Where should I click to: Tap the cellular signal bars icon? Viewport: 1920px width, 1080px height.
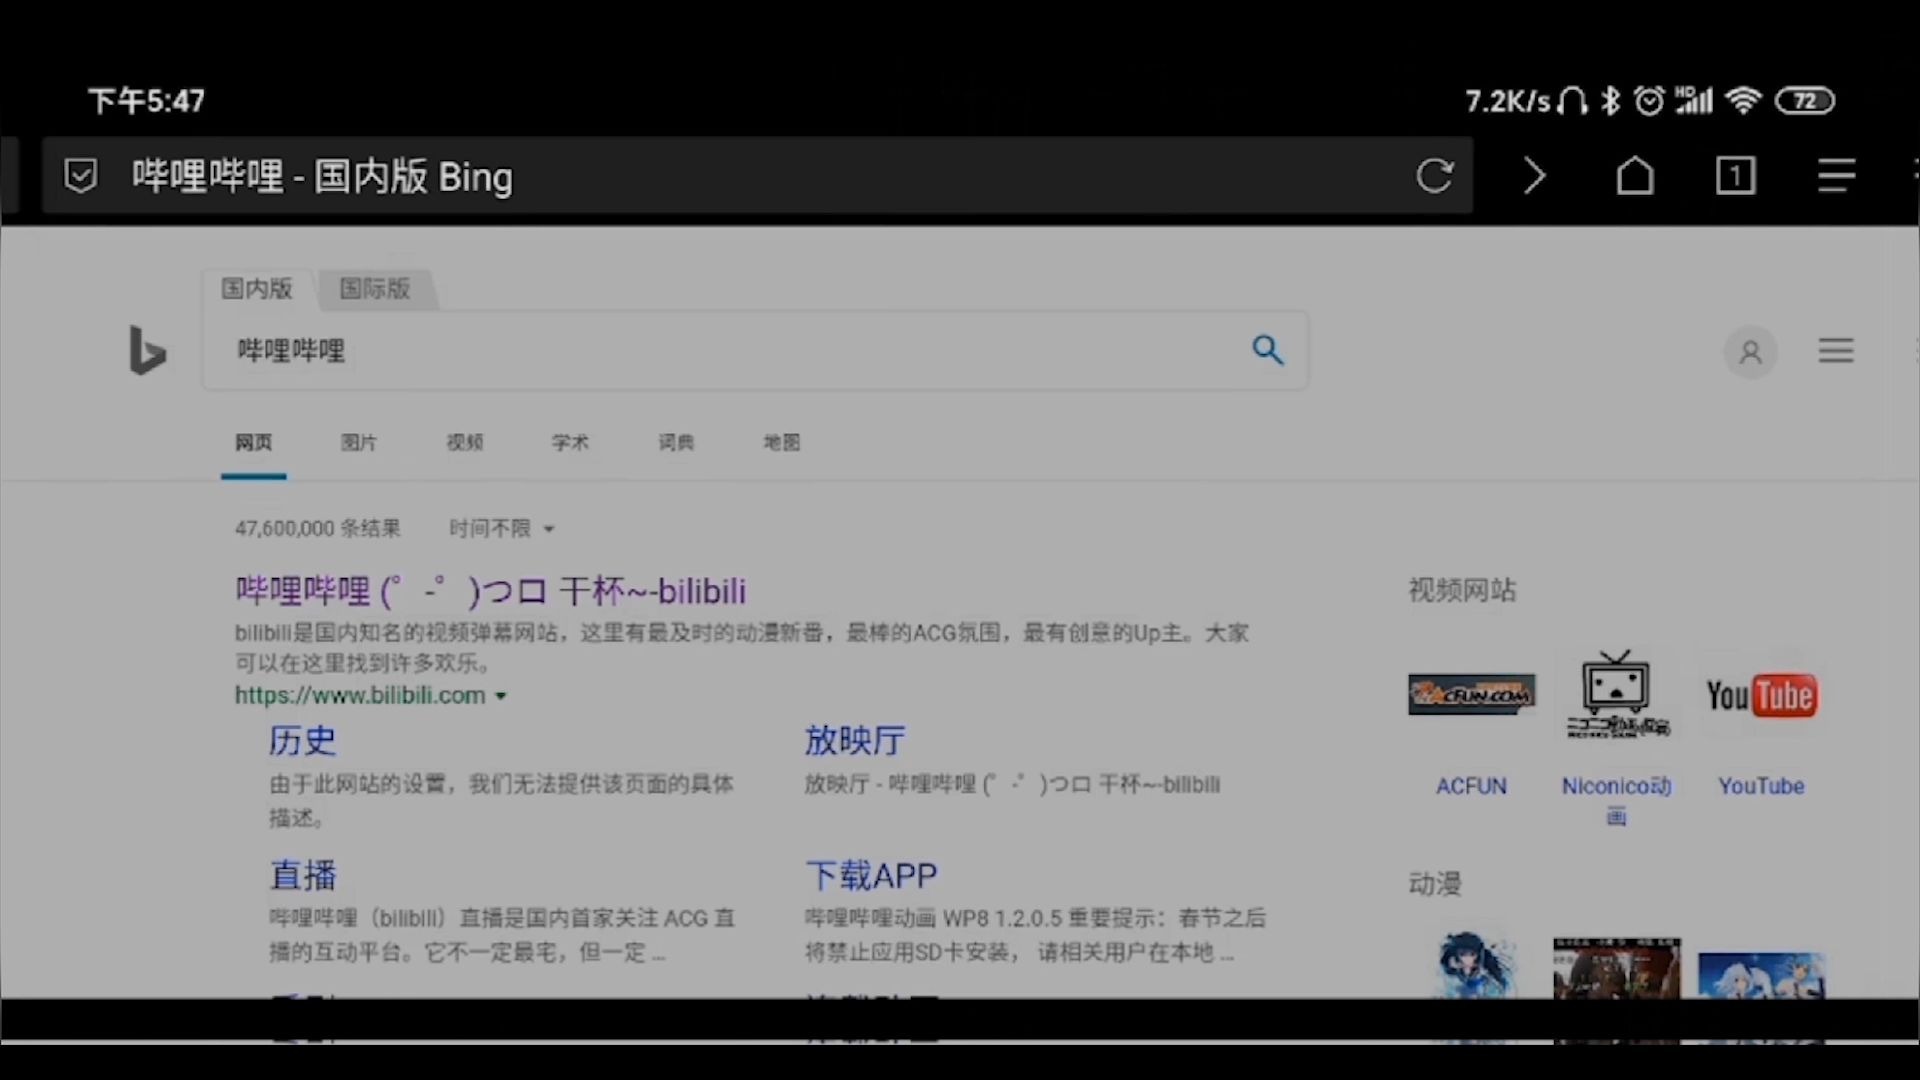[1693, 100]
